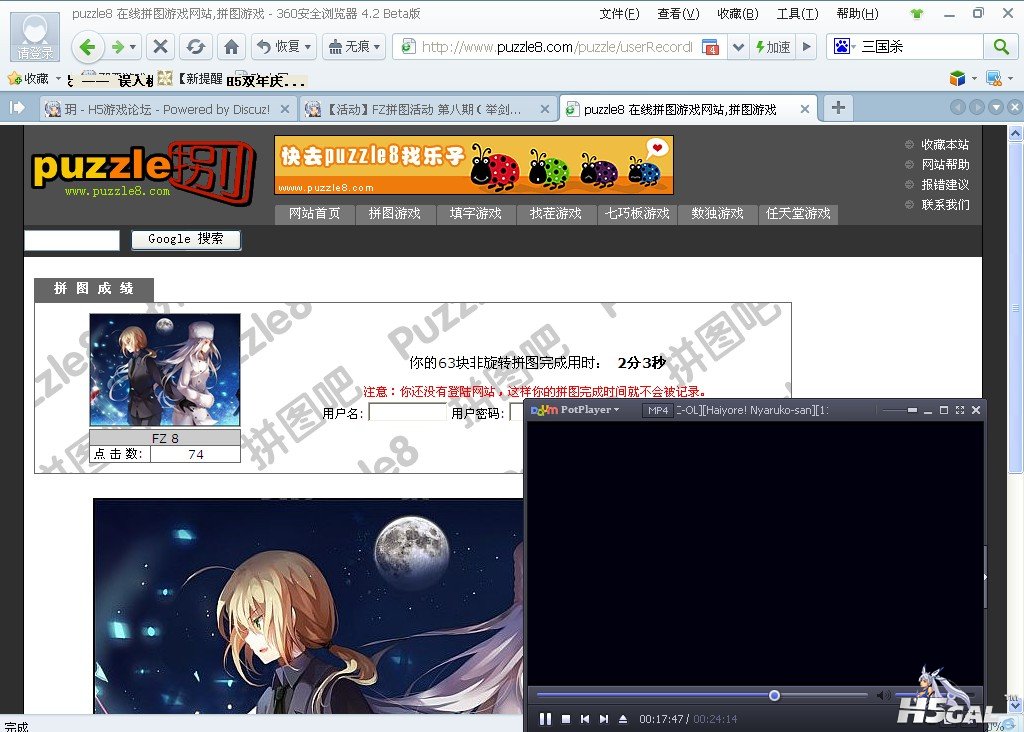Open the address bar history dropdown chevron
This screenshot has width=1024, height=732.
coord(738,47)
